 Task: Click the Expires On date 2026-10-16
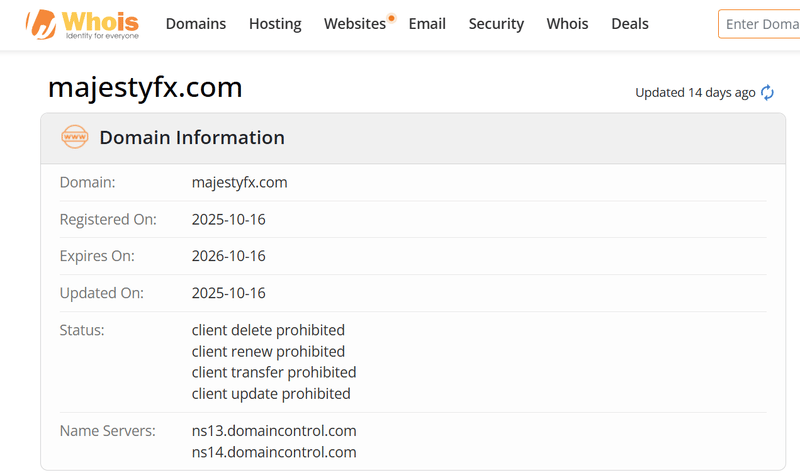click(229, 256)
